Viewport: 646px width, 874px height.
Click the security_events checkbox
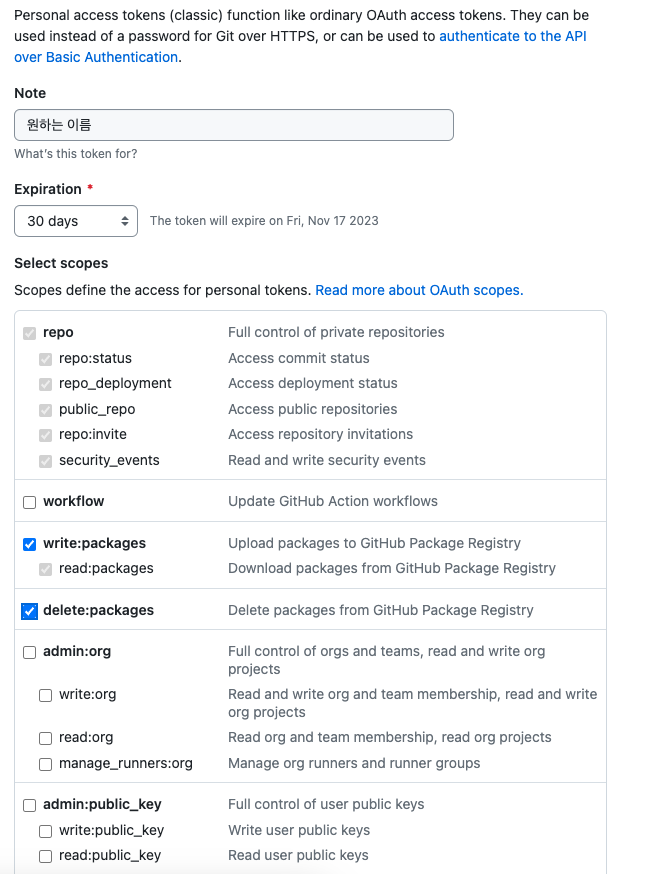(46, 462)
